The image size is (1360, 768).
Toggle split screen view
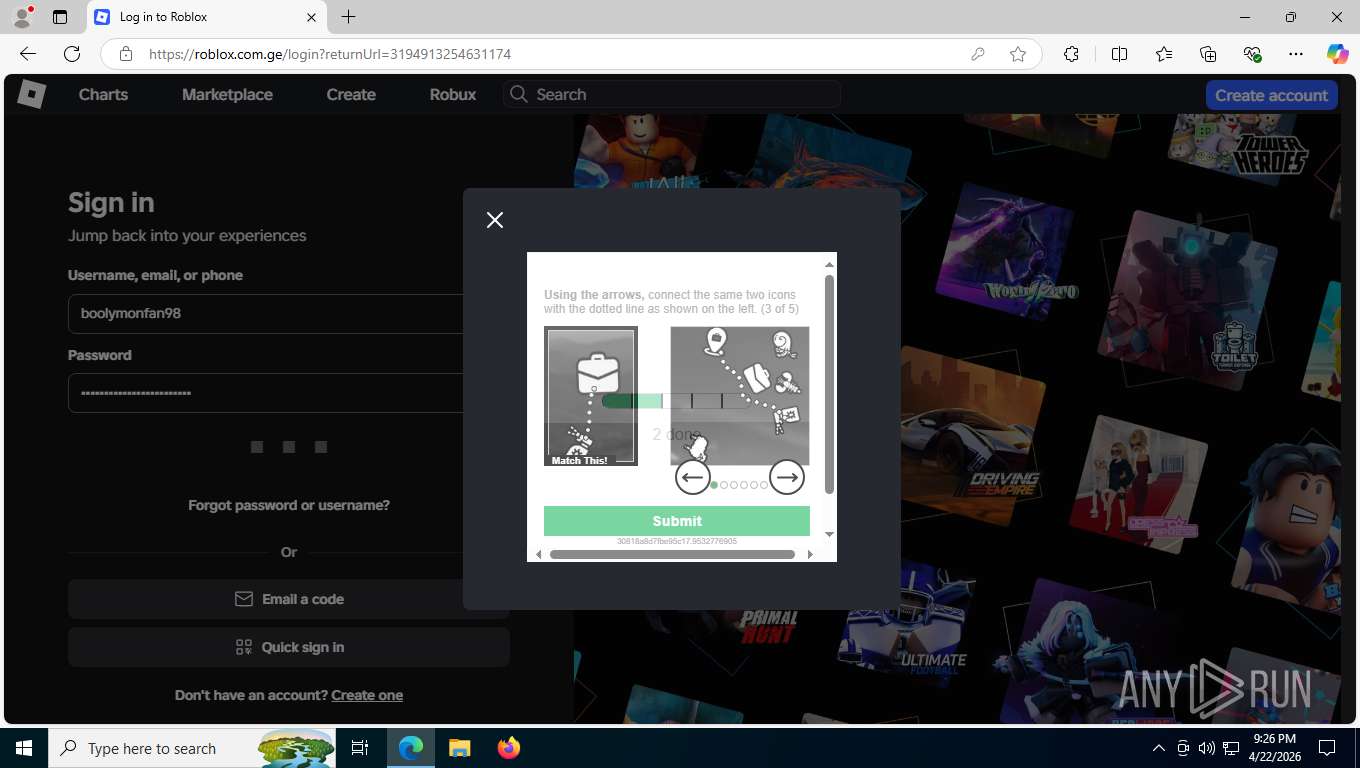(x=1119, y=54)
